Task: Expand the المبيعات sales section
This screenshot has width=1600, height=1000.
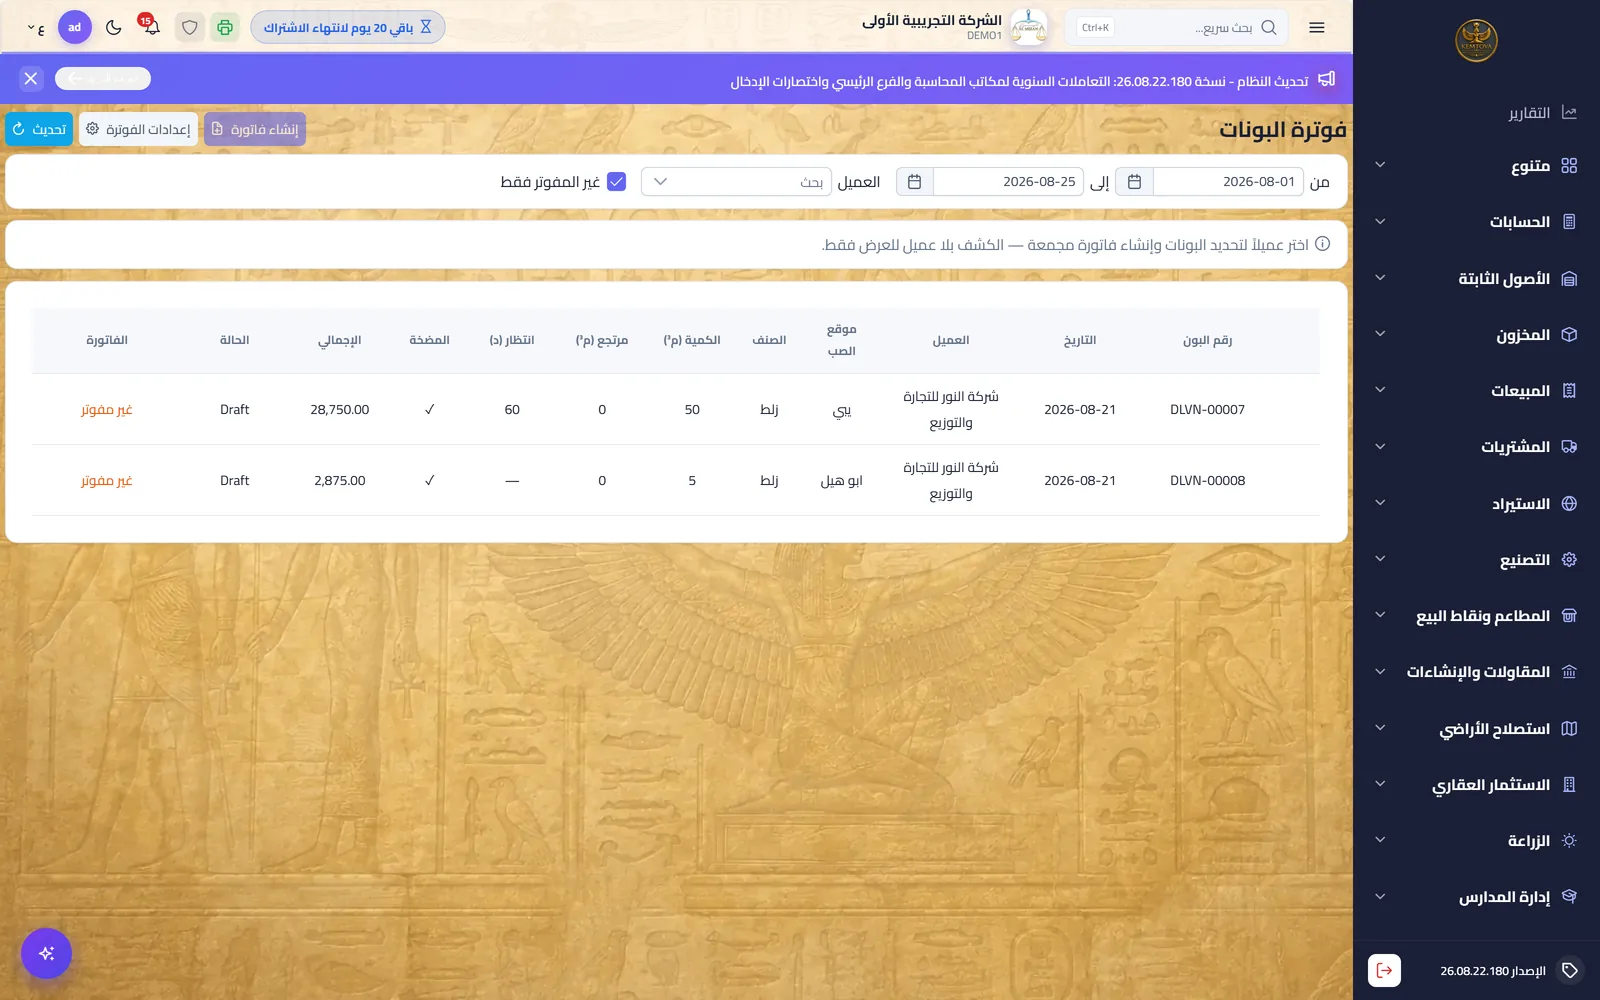Action: coord(1477,391)
